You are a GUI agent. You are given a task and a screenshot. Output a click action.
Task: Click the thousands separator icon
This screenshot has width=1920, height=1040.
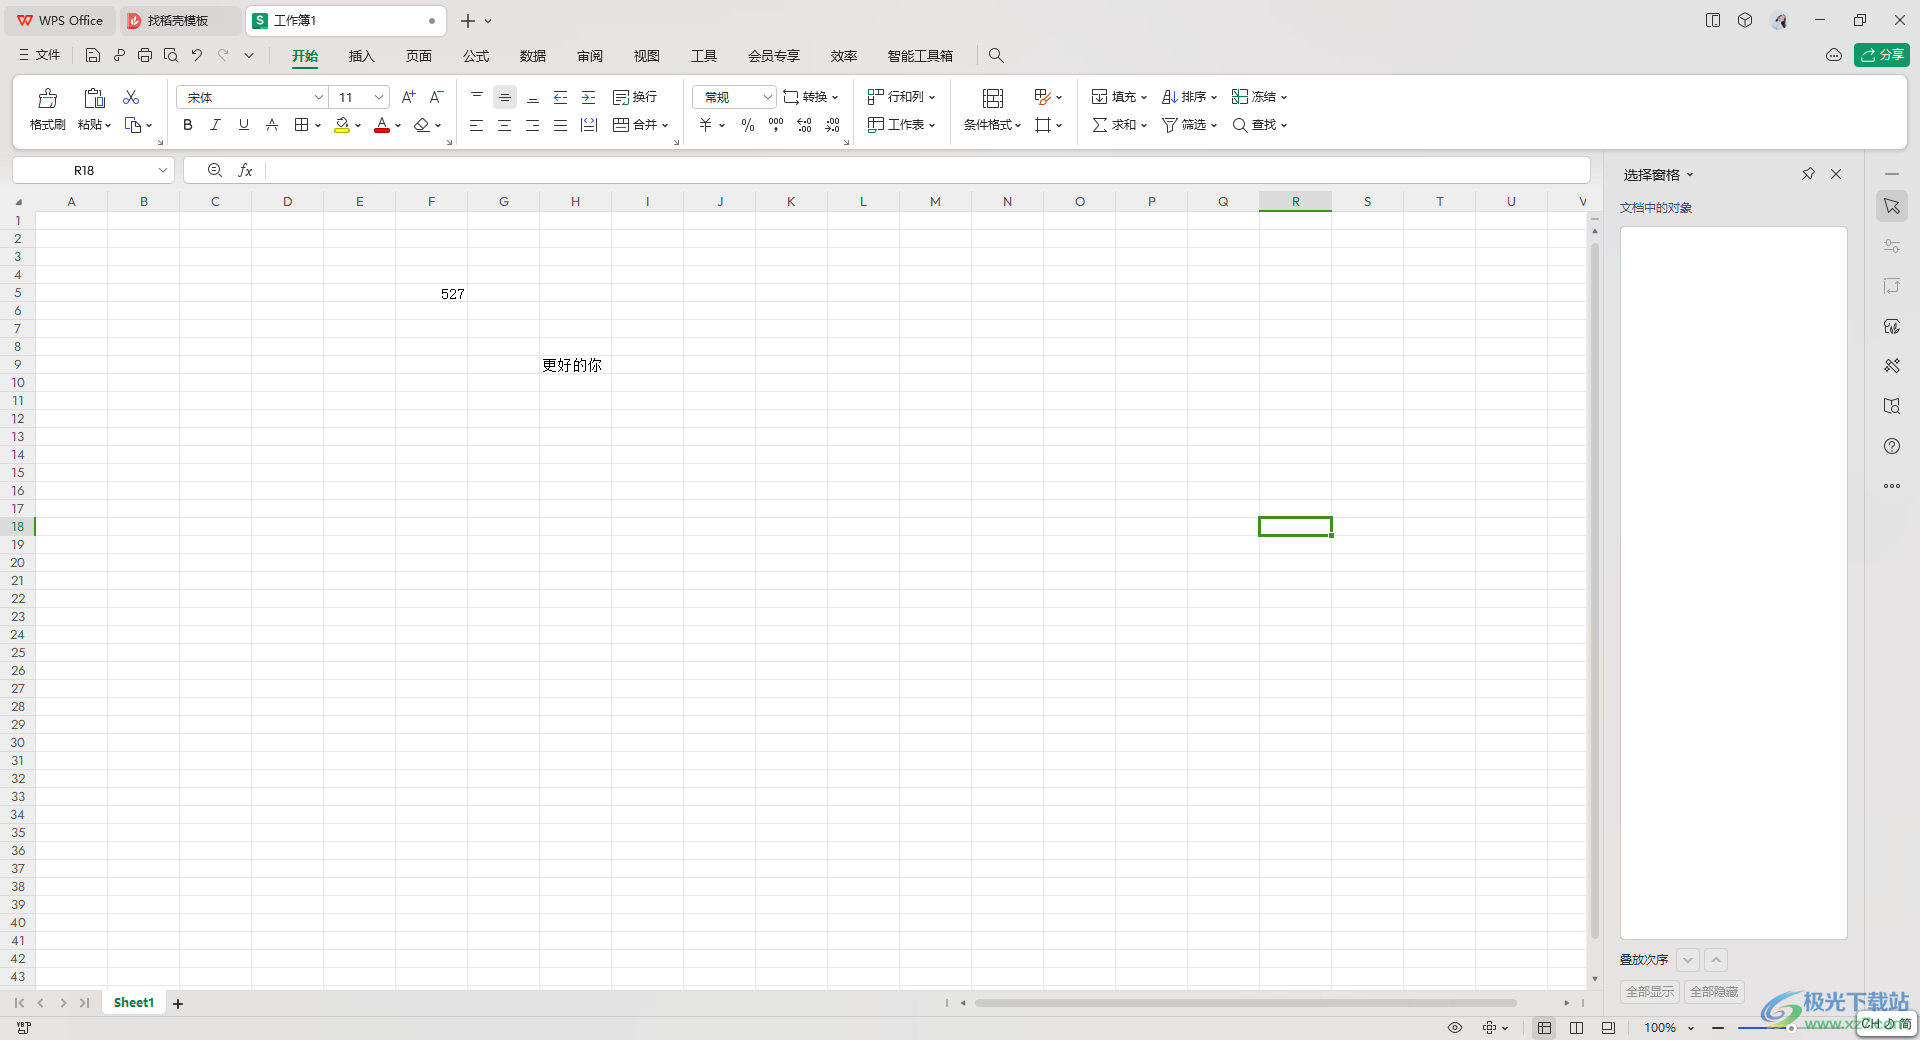coord(776,125)
